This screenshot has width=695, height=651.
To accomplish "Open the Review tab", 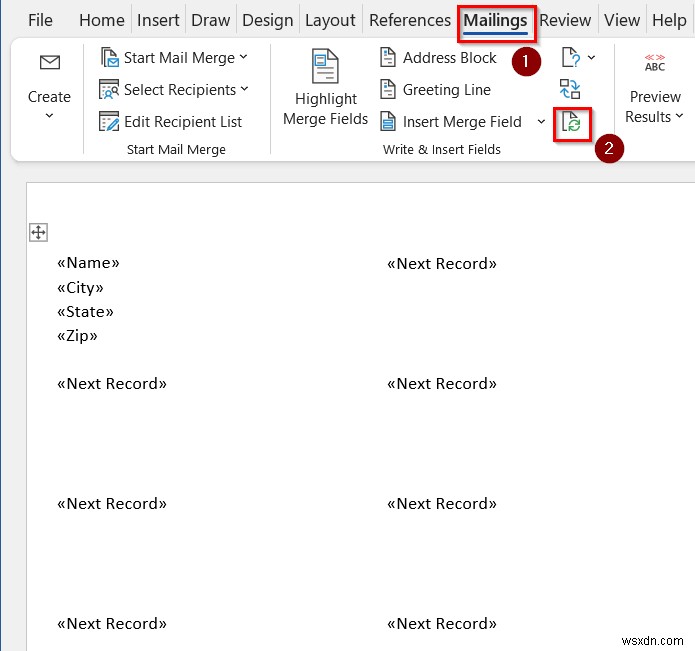I will click(565, 20).
